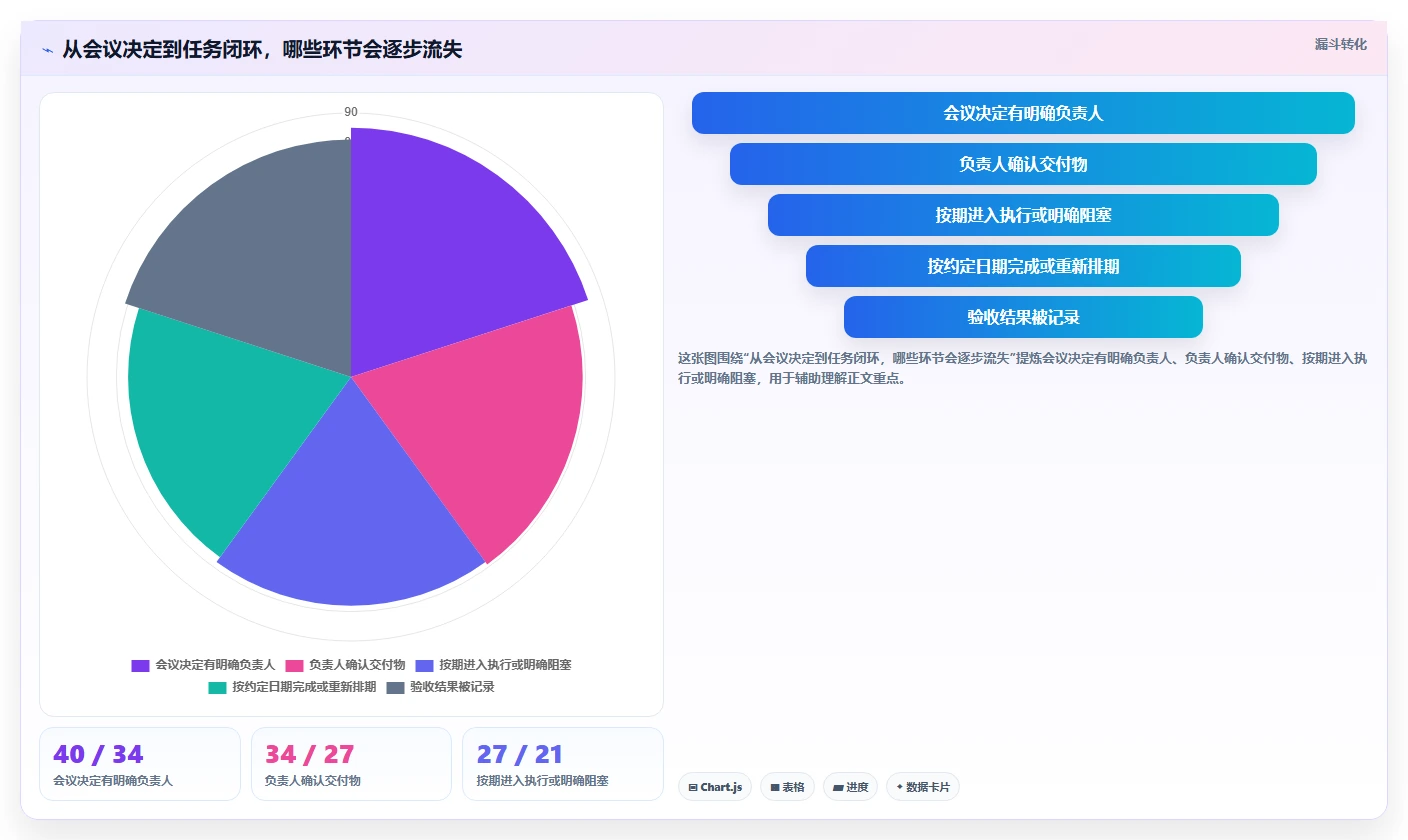
Task: Click the Chart.js tag icon
Action: [693, 788]
